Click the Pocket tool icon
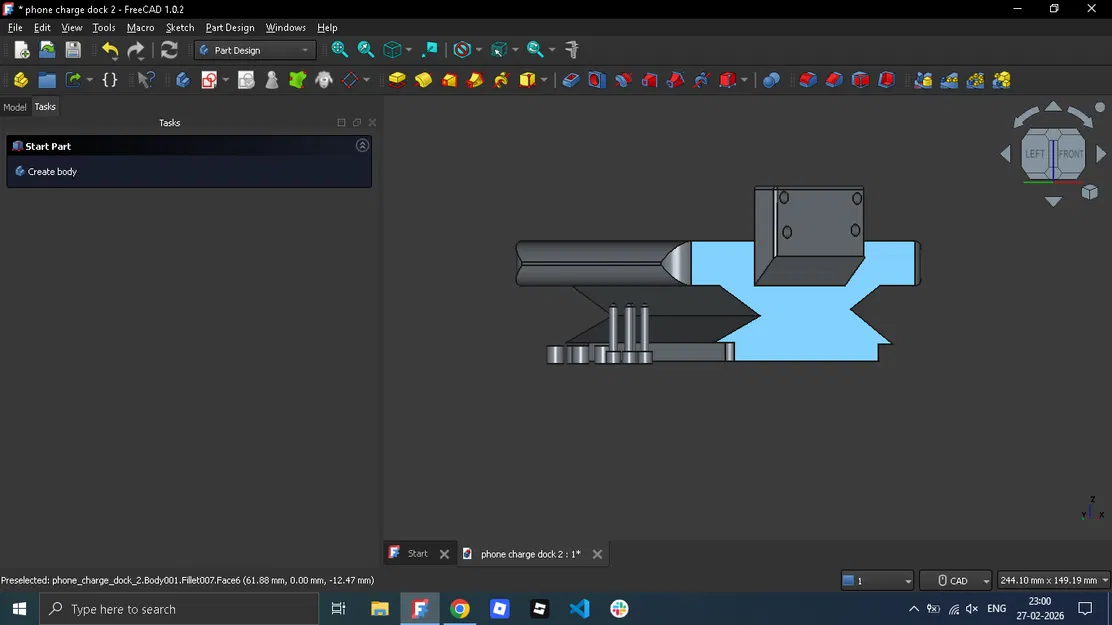 [571, 80]
